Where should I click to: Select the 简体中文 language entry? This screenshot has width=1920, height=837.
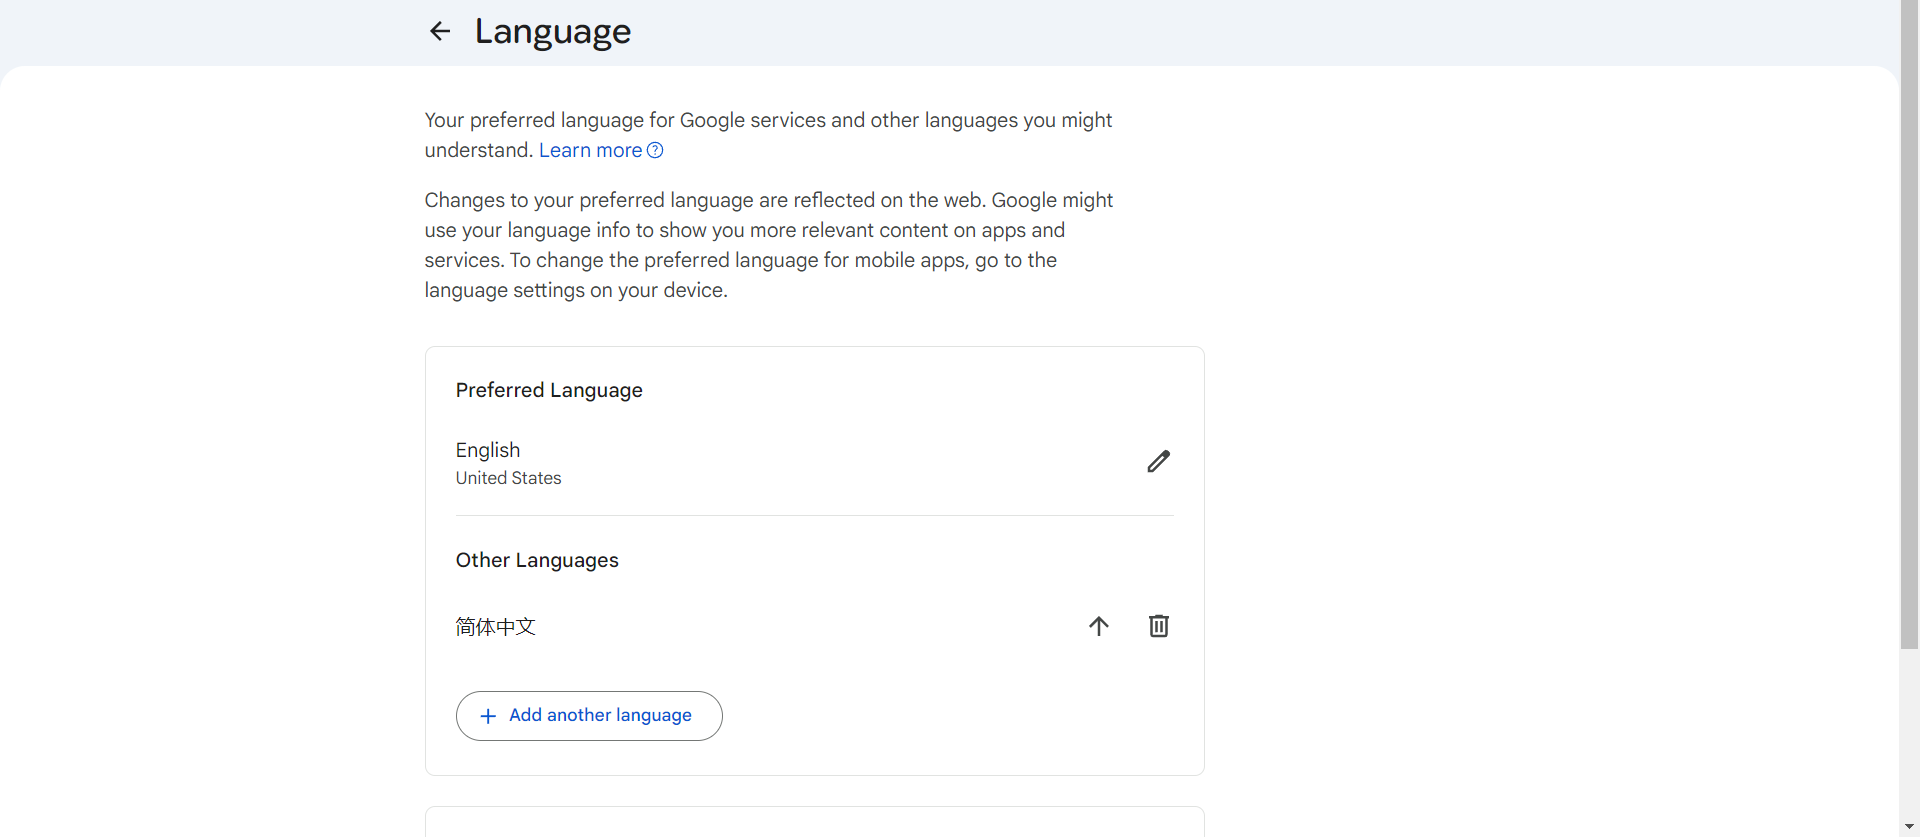496,627
